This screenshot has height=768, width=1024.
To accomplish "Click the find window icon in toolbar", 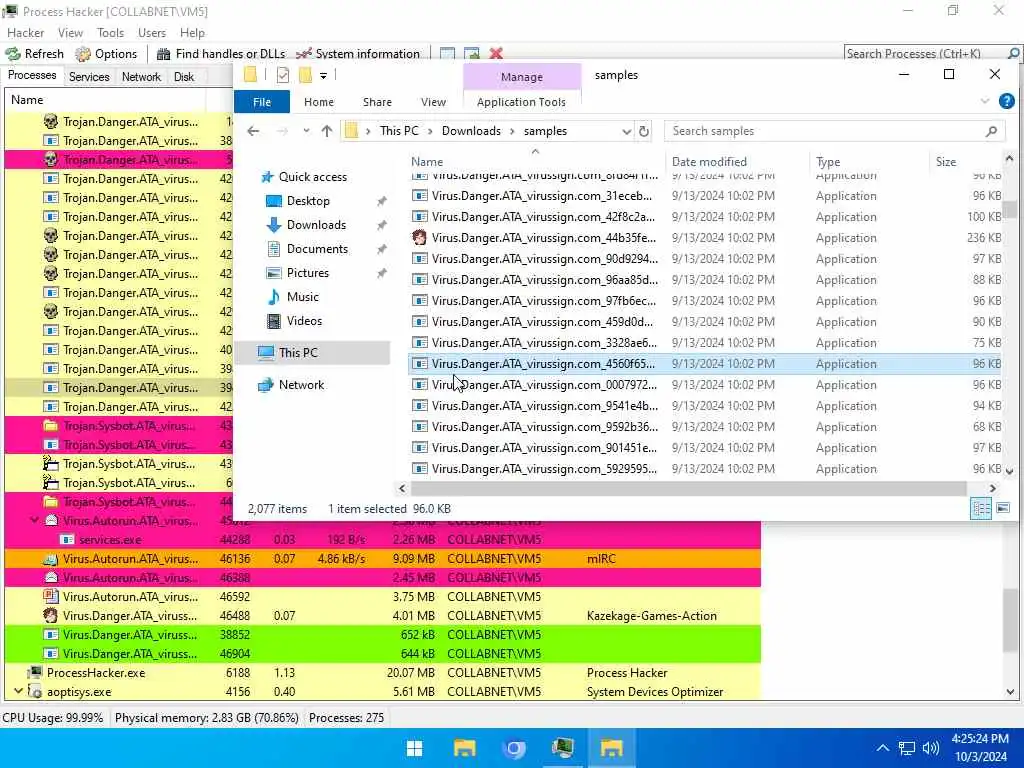I will [x=447, y=54].
